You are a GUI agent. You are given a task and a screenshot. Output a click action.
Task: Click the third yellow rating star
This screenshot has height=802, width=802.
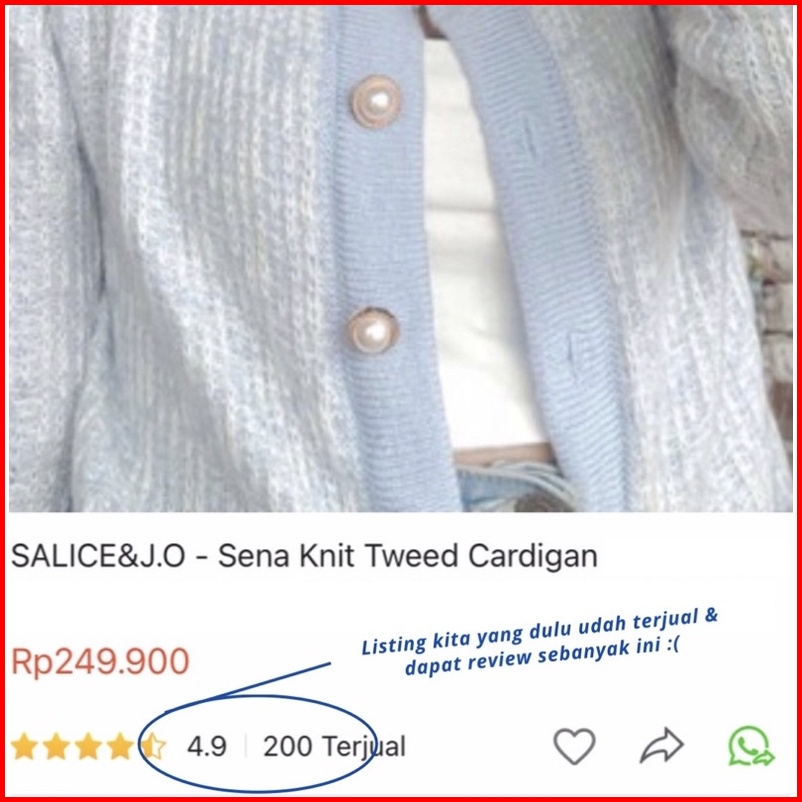click(88, 746)
